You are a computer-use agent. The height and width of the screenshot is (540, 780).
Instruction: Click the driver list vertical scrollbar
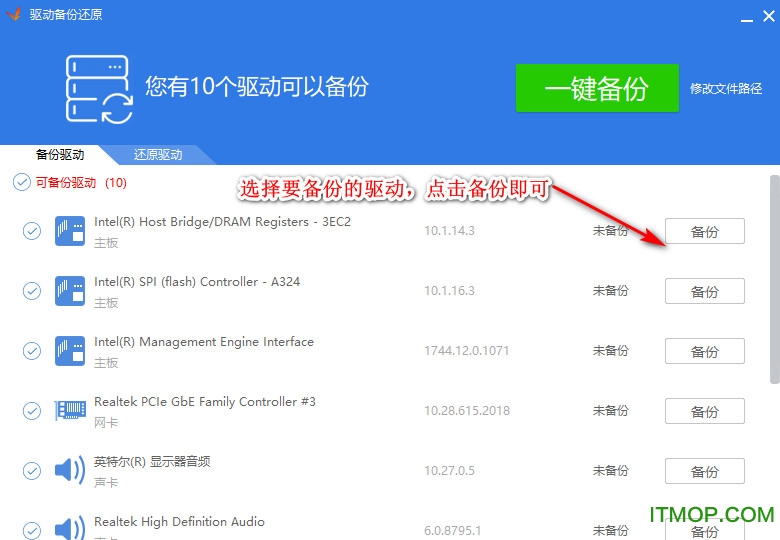pos(775,279)
